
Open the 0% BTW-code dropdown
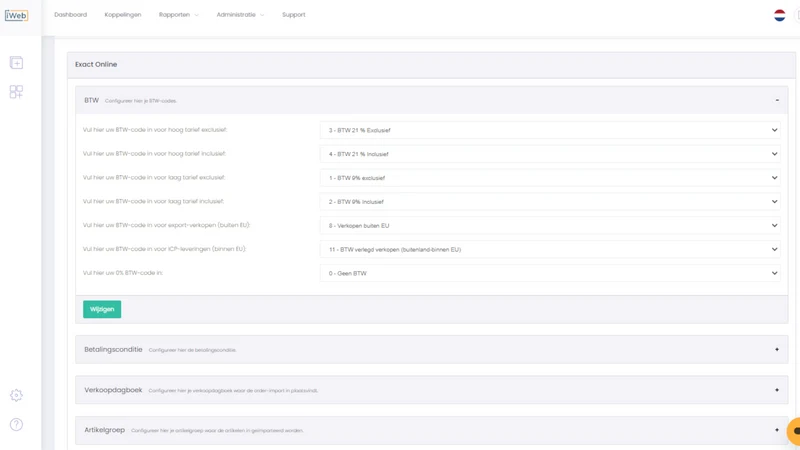pos(551,273)
